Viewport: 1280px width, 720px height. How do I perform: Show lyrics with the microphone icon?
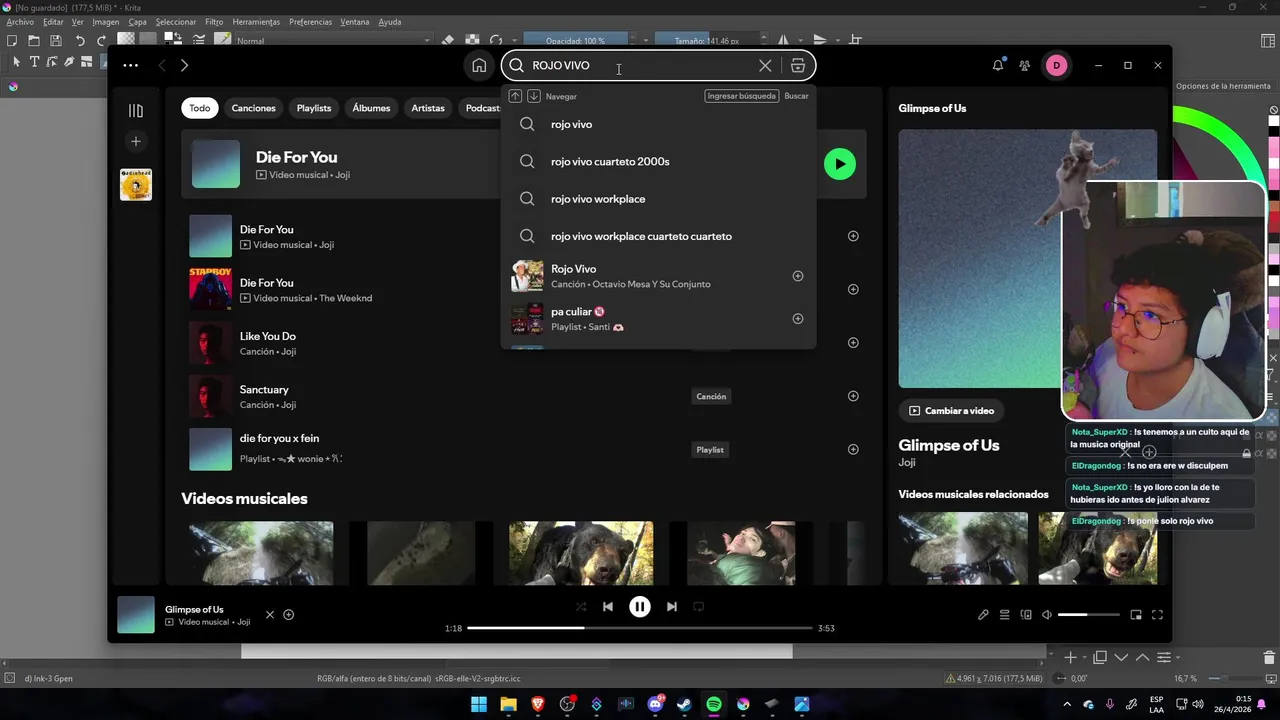click(x=983, y=615)
